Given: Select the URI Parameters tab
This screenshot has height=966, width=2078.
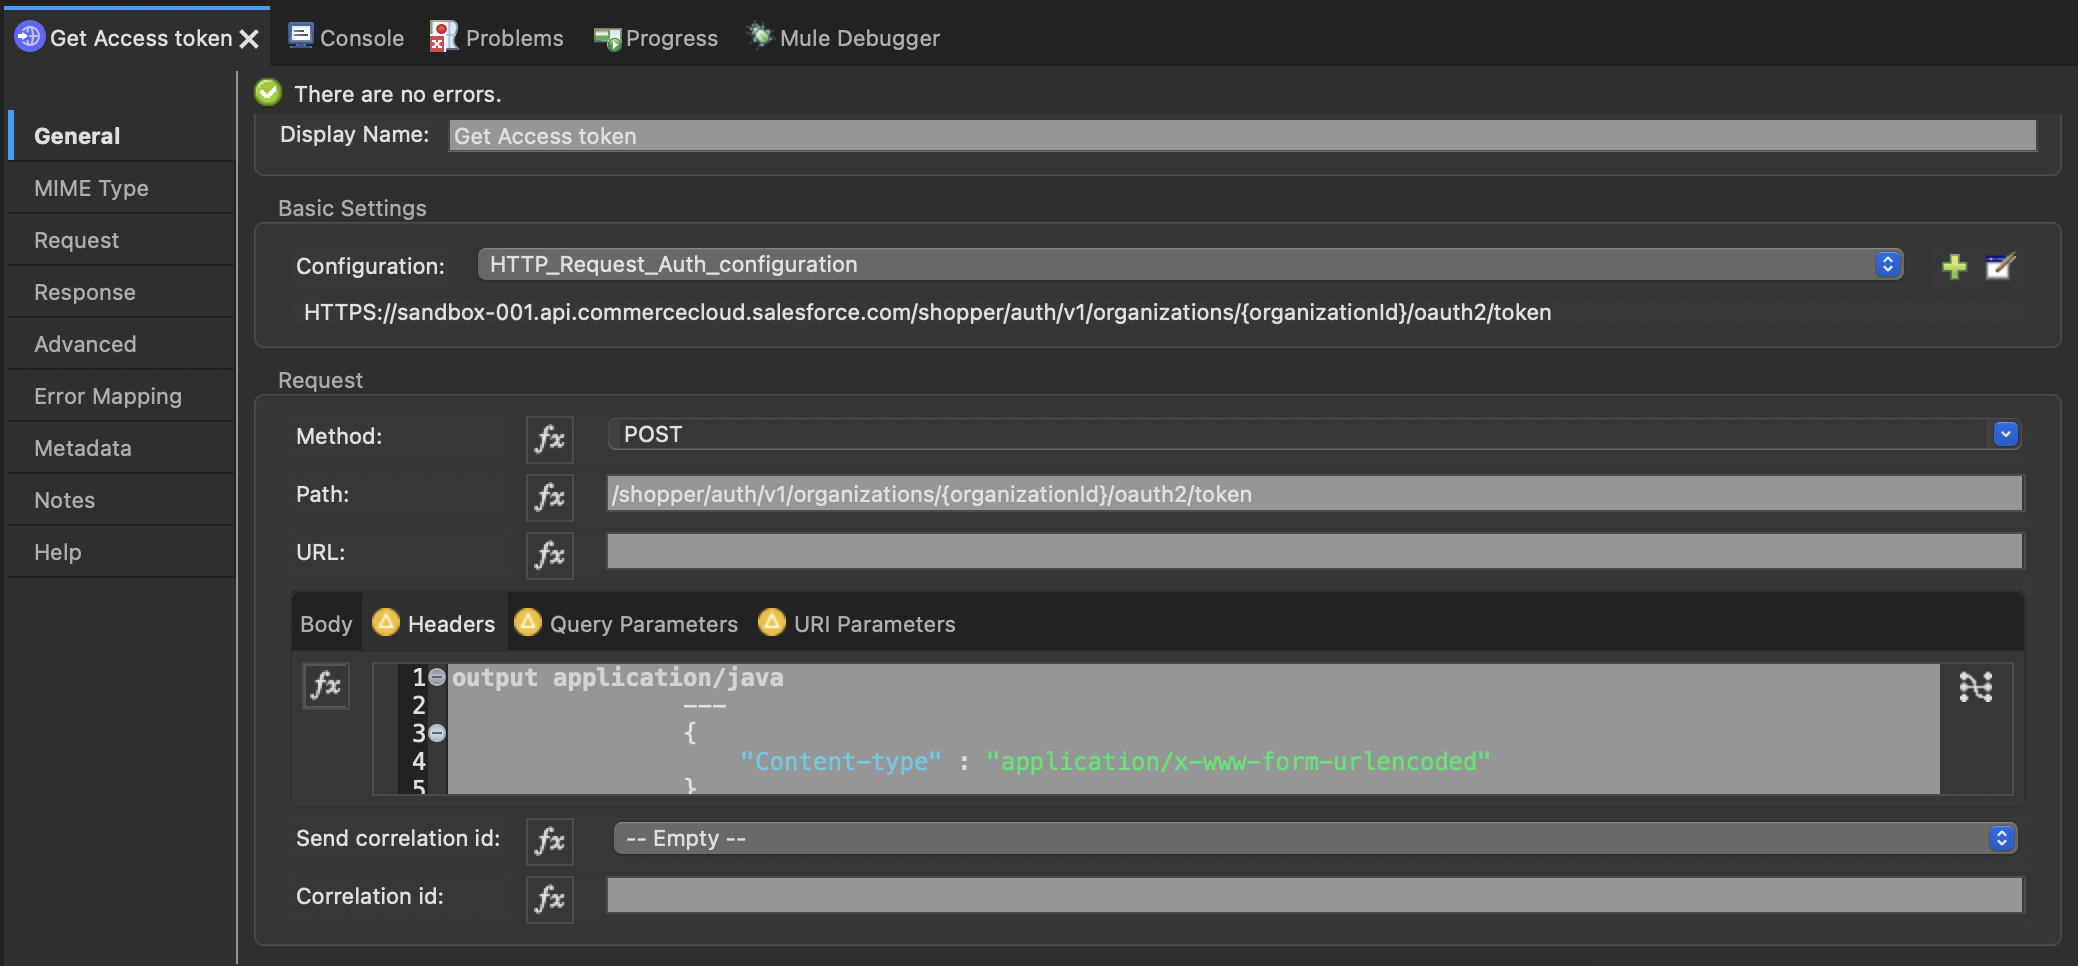Looking at the screenshot, I should (857, 624).
